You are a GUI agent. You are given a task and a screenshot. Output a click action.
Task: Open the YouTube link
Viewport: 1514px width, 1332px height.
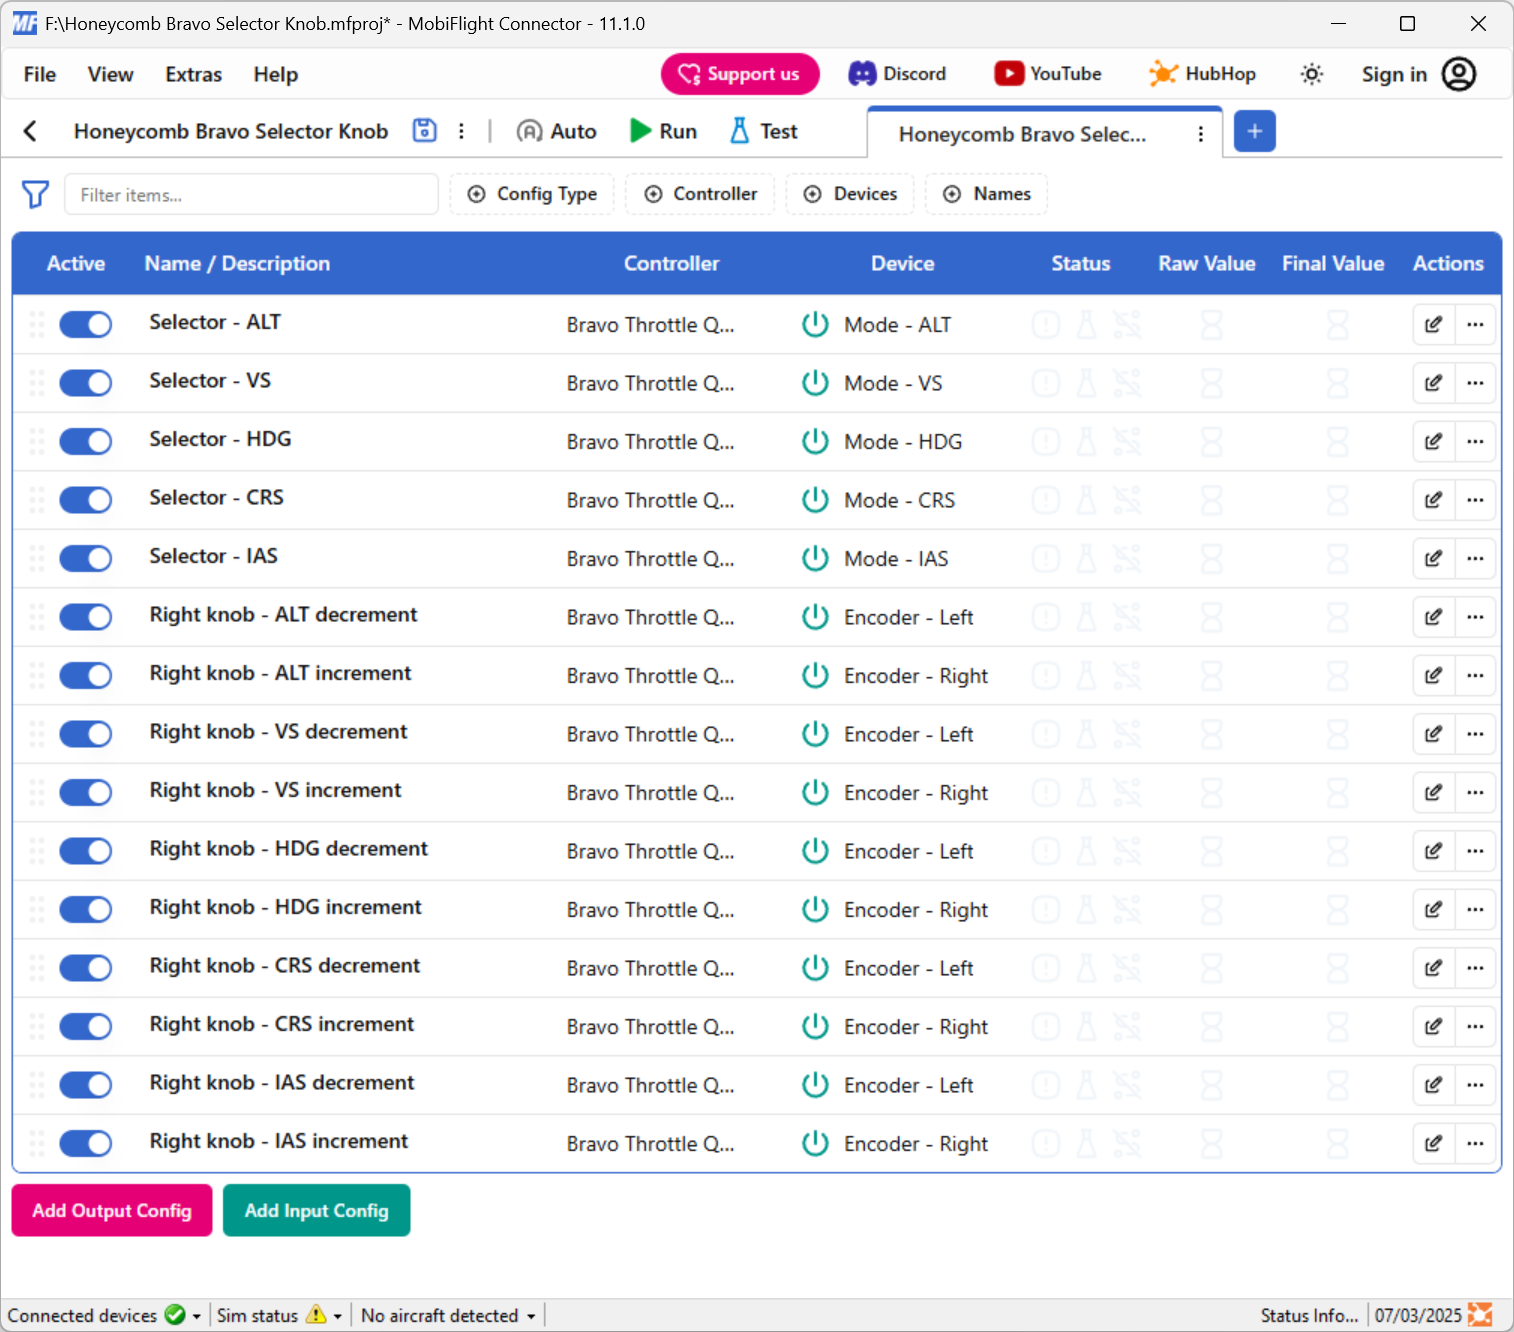(x=1048, y=74)
